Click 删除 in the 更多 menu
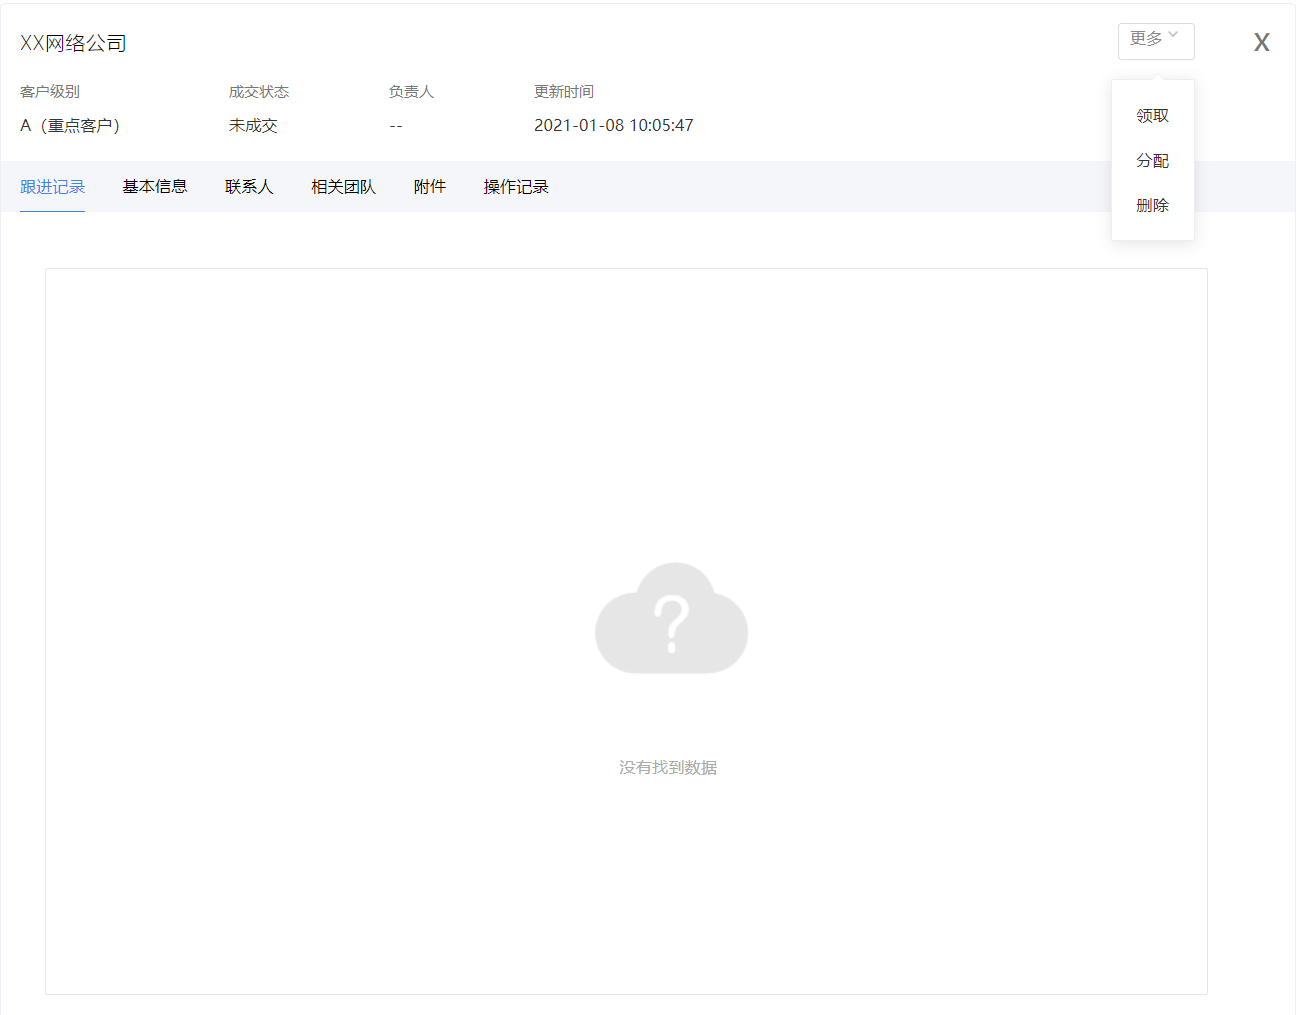The width and height of the screenshot is (1296, 1015). (x=1152, y=206)
